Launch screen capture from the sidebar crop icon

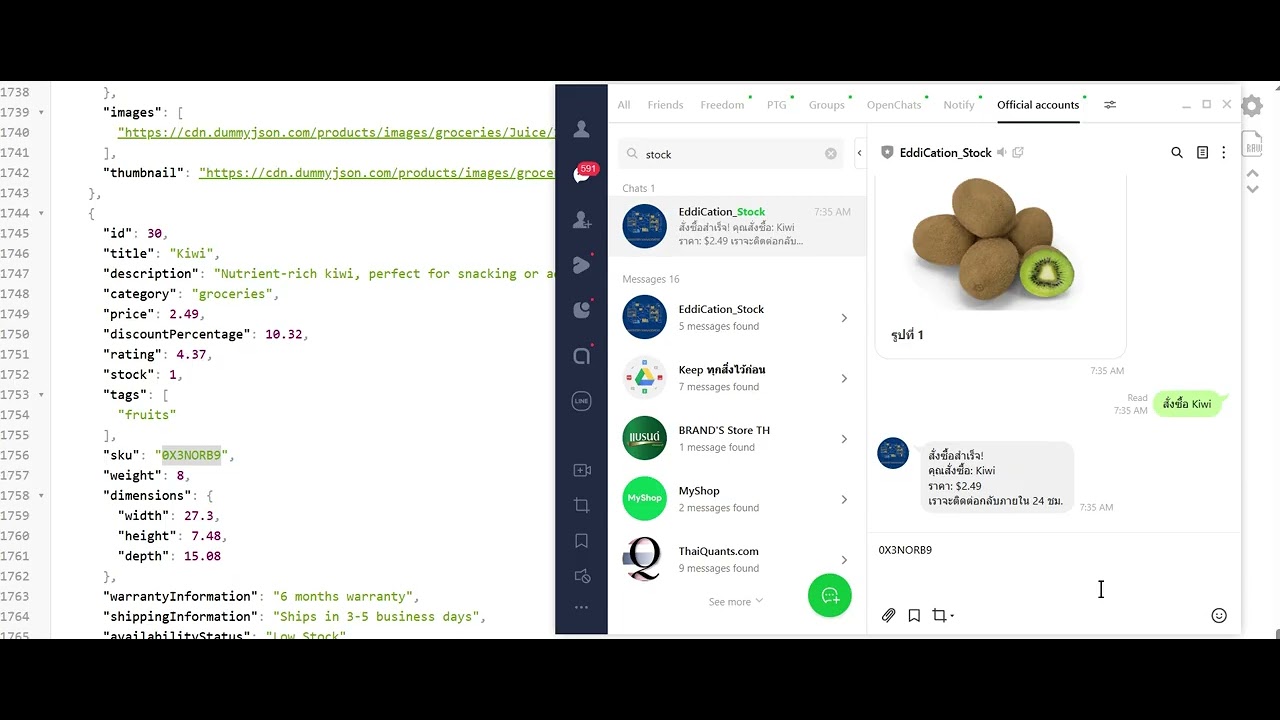pyautogui.click(x=582, y=505)
